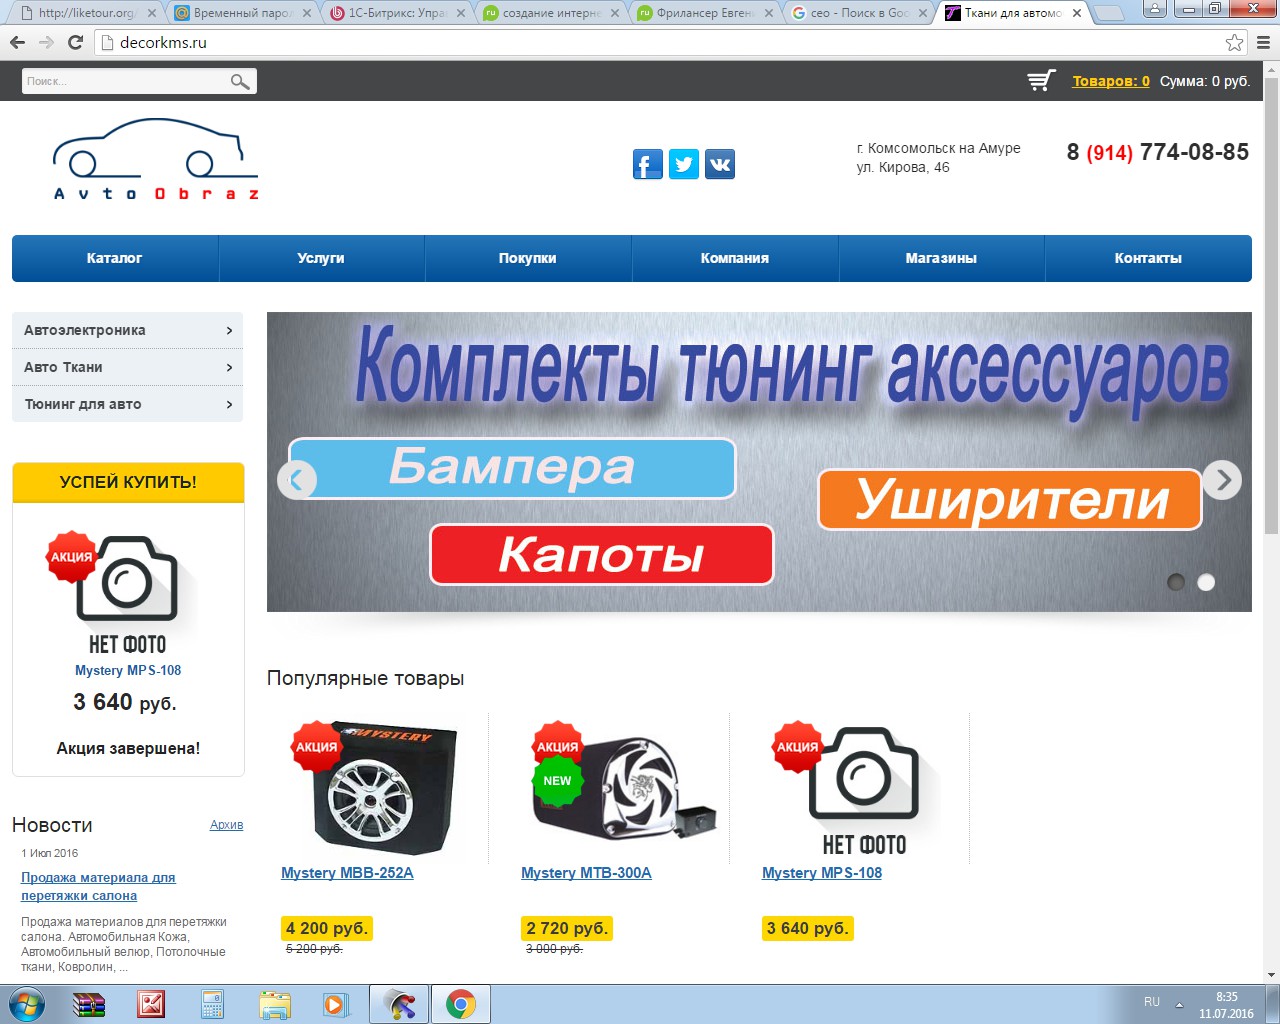Open Товаров: 0 cart link
Image resolution: width=1280 pixels, height=1024 pixels.
(1111, 81)
